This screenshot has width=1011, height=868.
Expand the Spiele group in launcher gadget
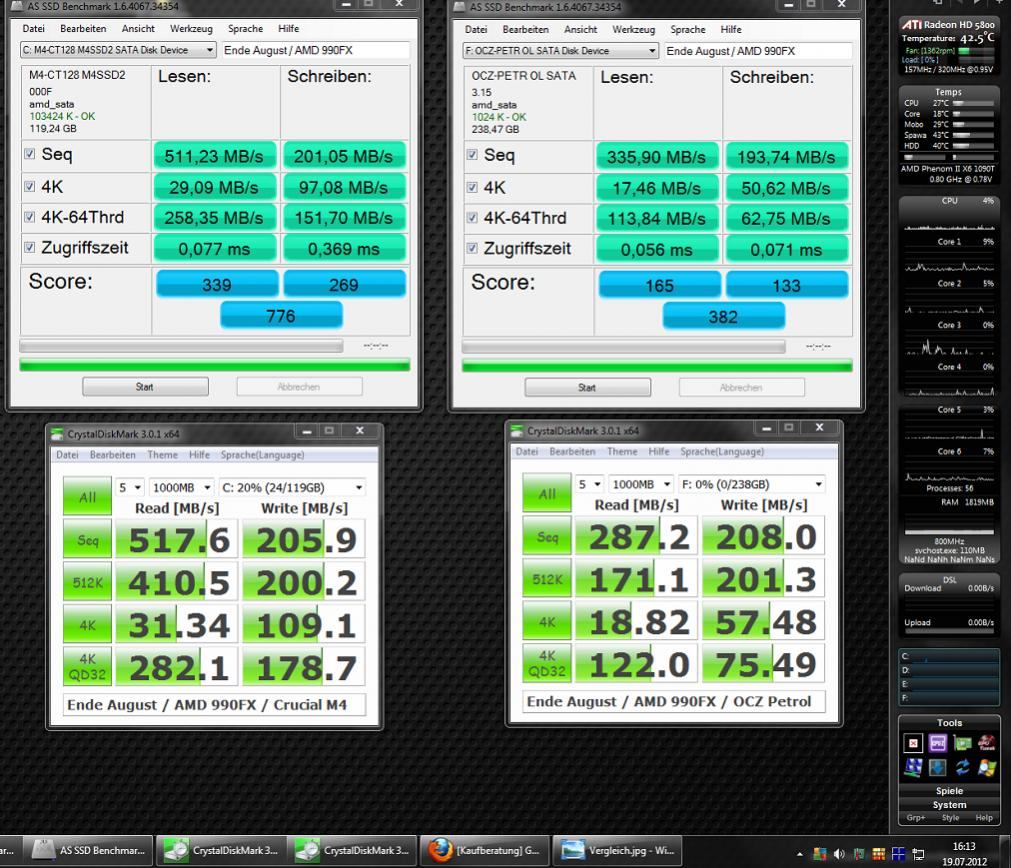click(949, 791)
